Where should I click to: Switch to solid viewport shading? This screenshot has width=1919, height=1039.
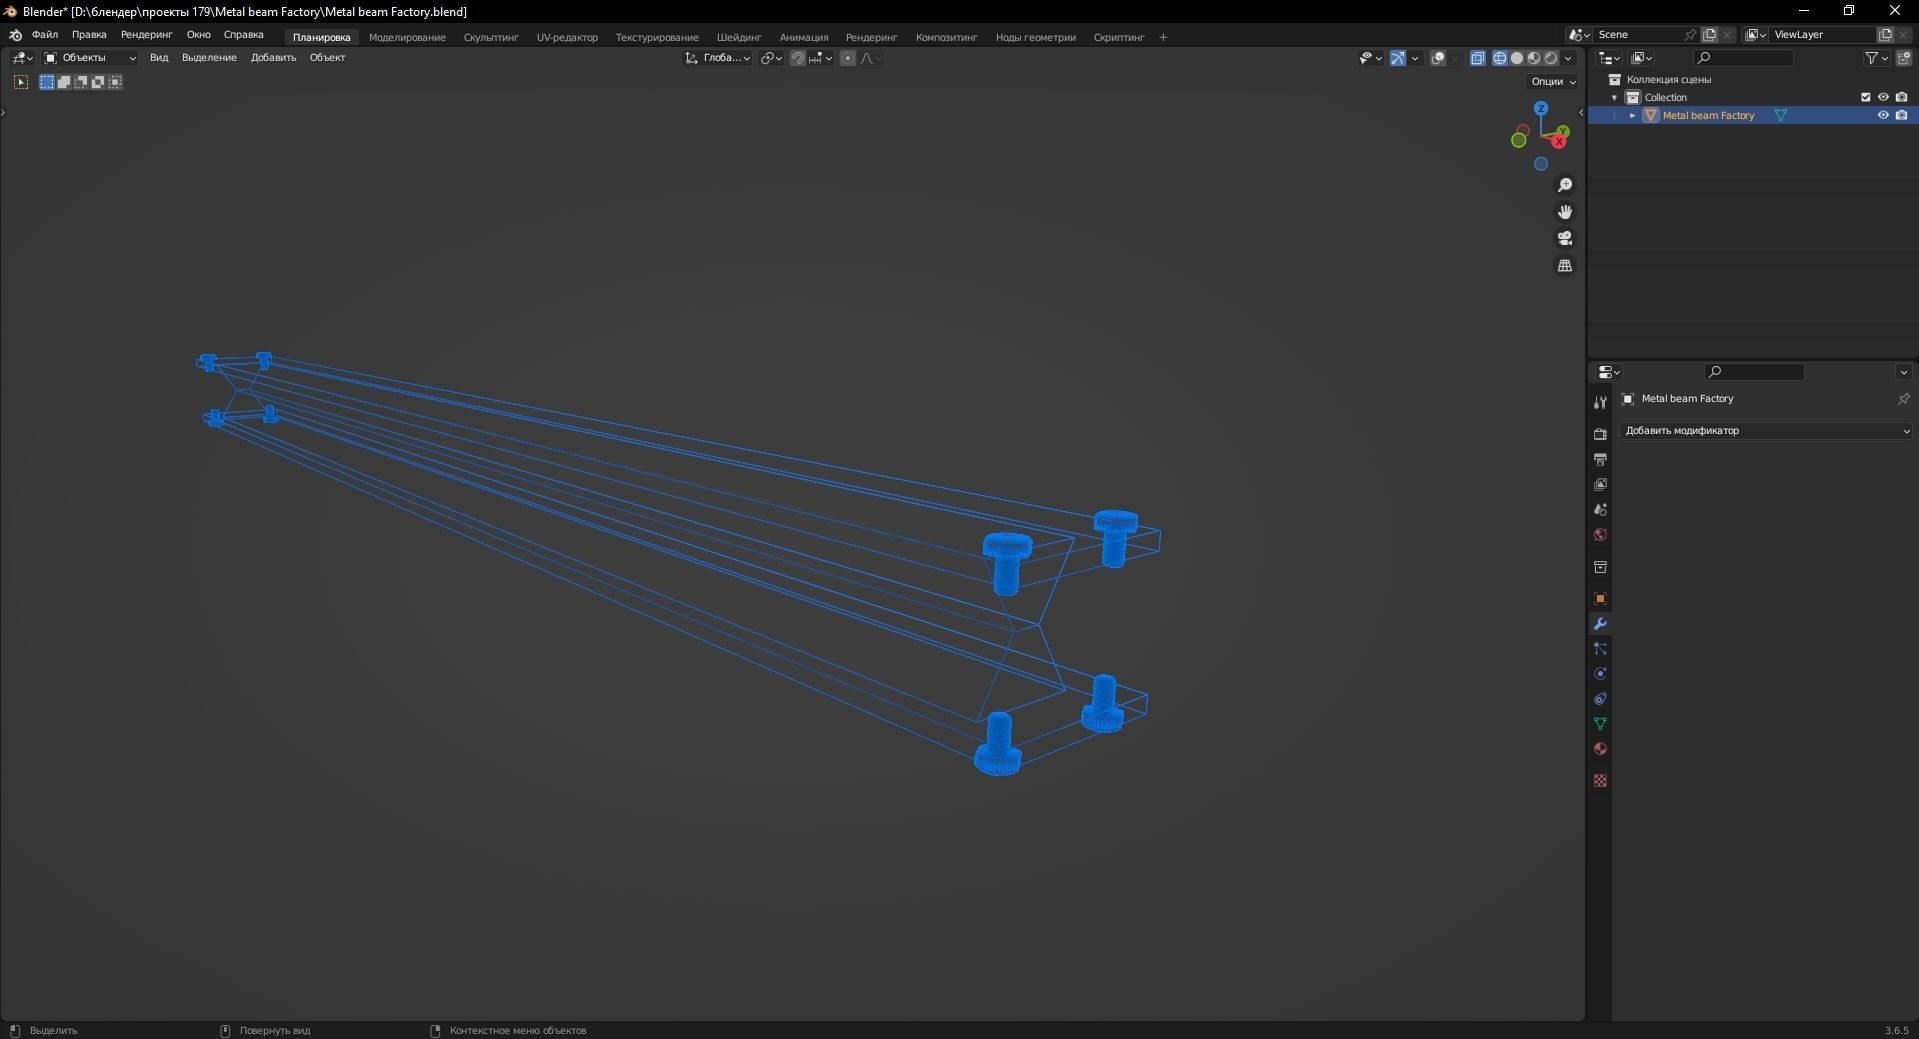pyautogui.click(x=1516, y=58)
